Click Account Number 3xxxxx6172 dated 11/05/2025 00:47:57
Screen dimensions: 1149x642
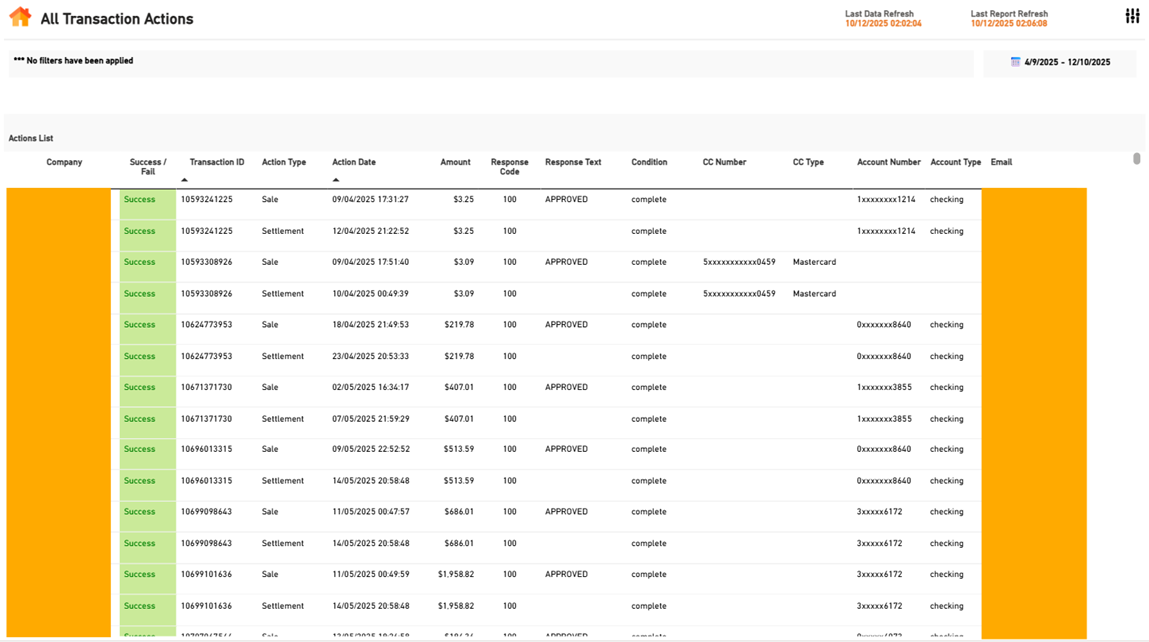[x=879, y=512]
